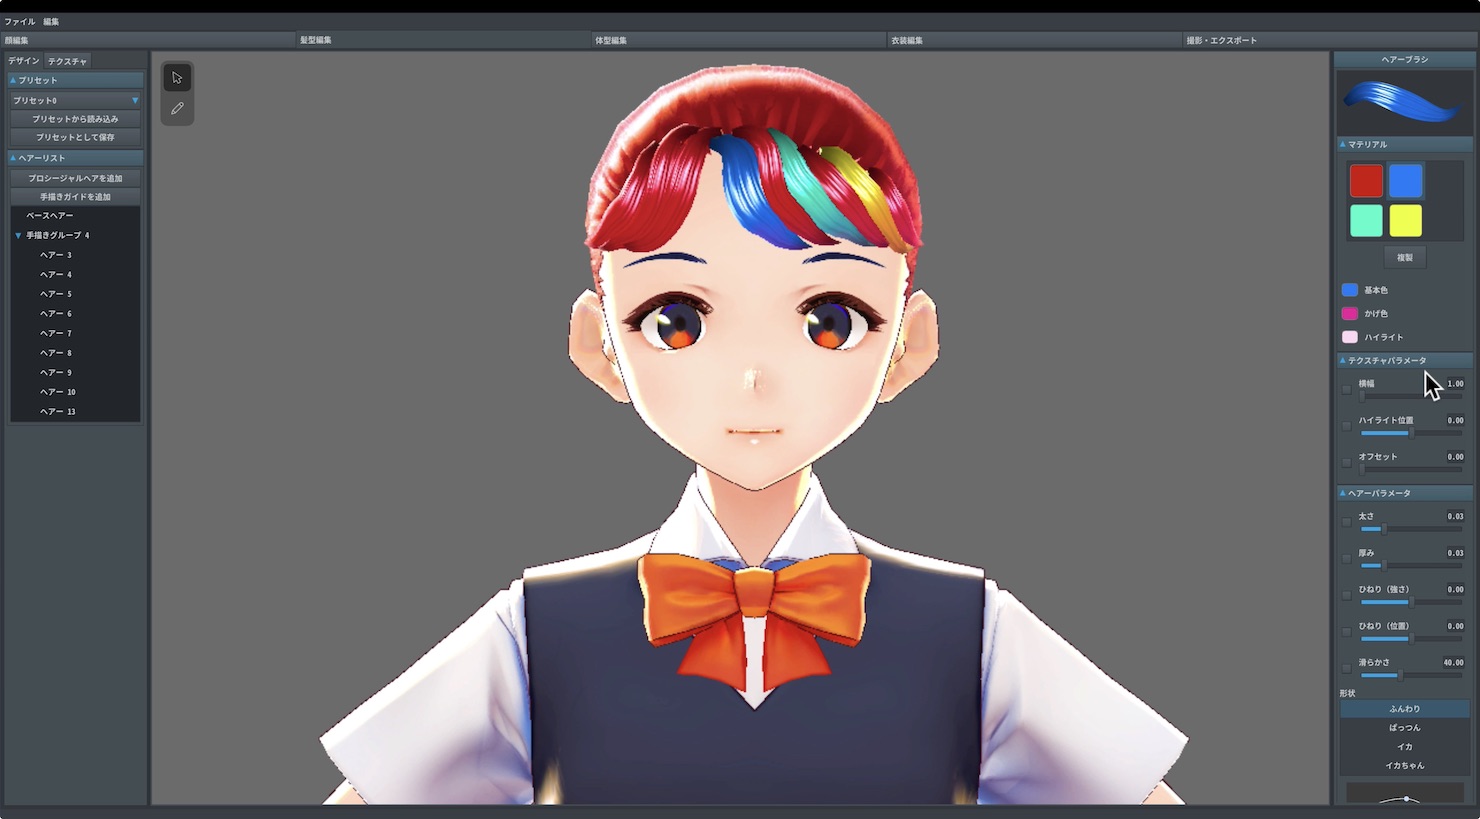
Task: Select the arrow selection tool
Action: pos(177,77)
